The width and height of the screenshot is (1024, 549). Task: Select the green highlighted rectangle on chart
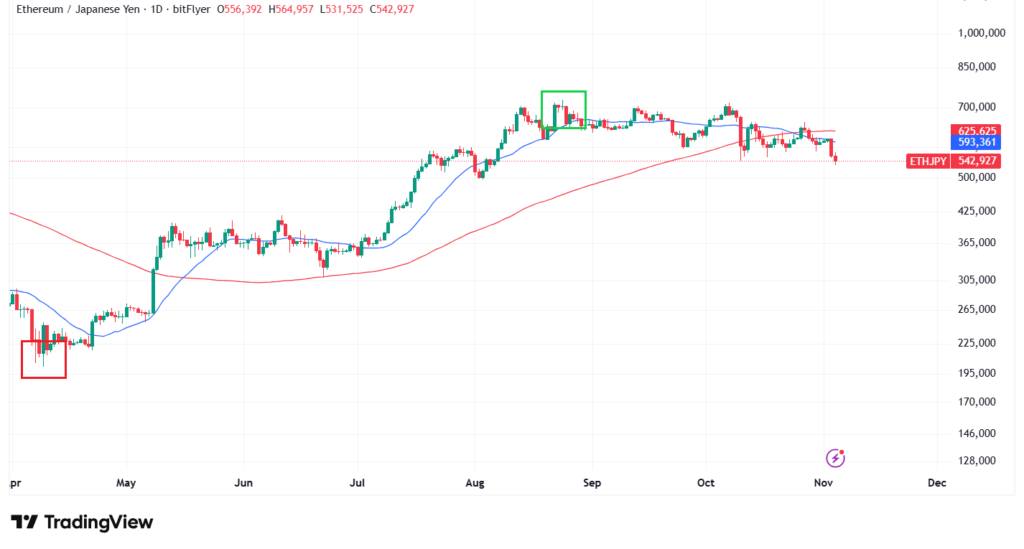[x=563, y=109]
